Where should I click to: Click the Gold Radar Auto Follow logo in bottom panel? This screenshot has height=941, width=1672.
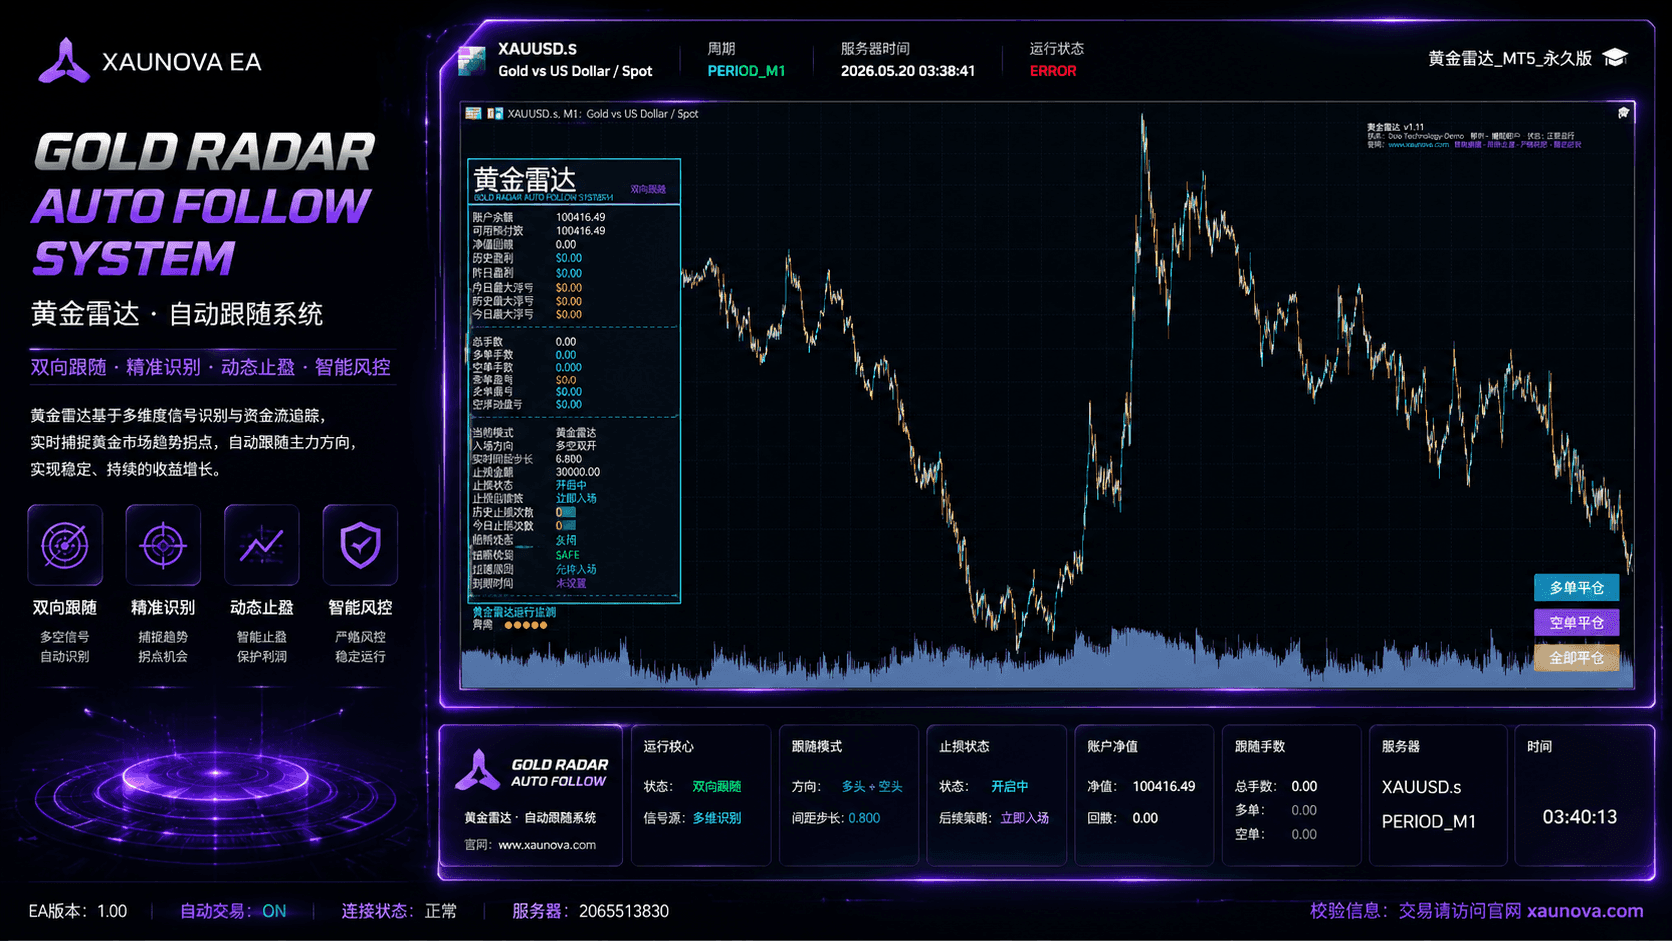531,772
